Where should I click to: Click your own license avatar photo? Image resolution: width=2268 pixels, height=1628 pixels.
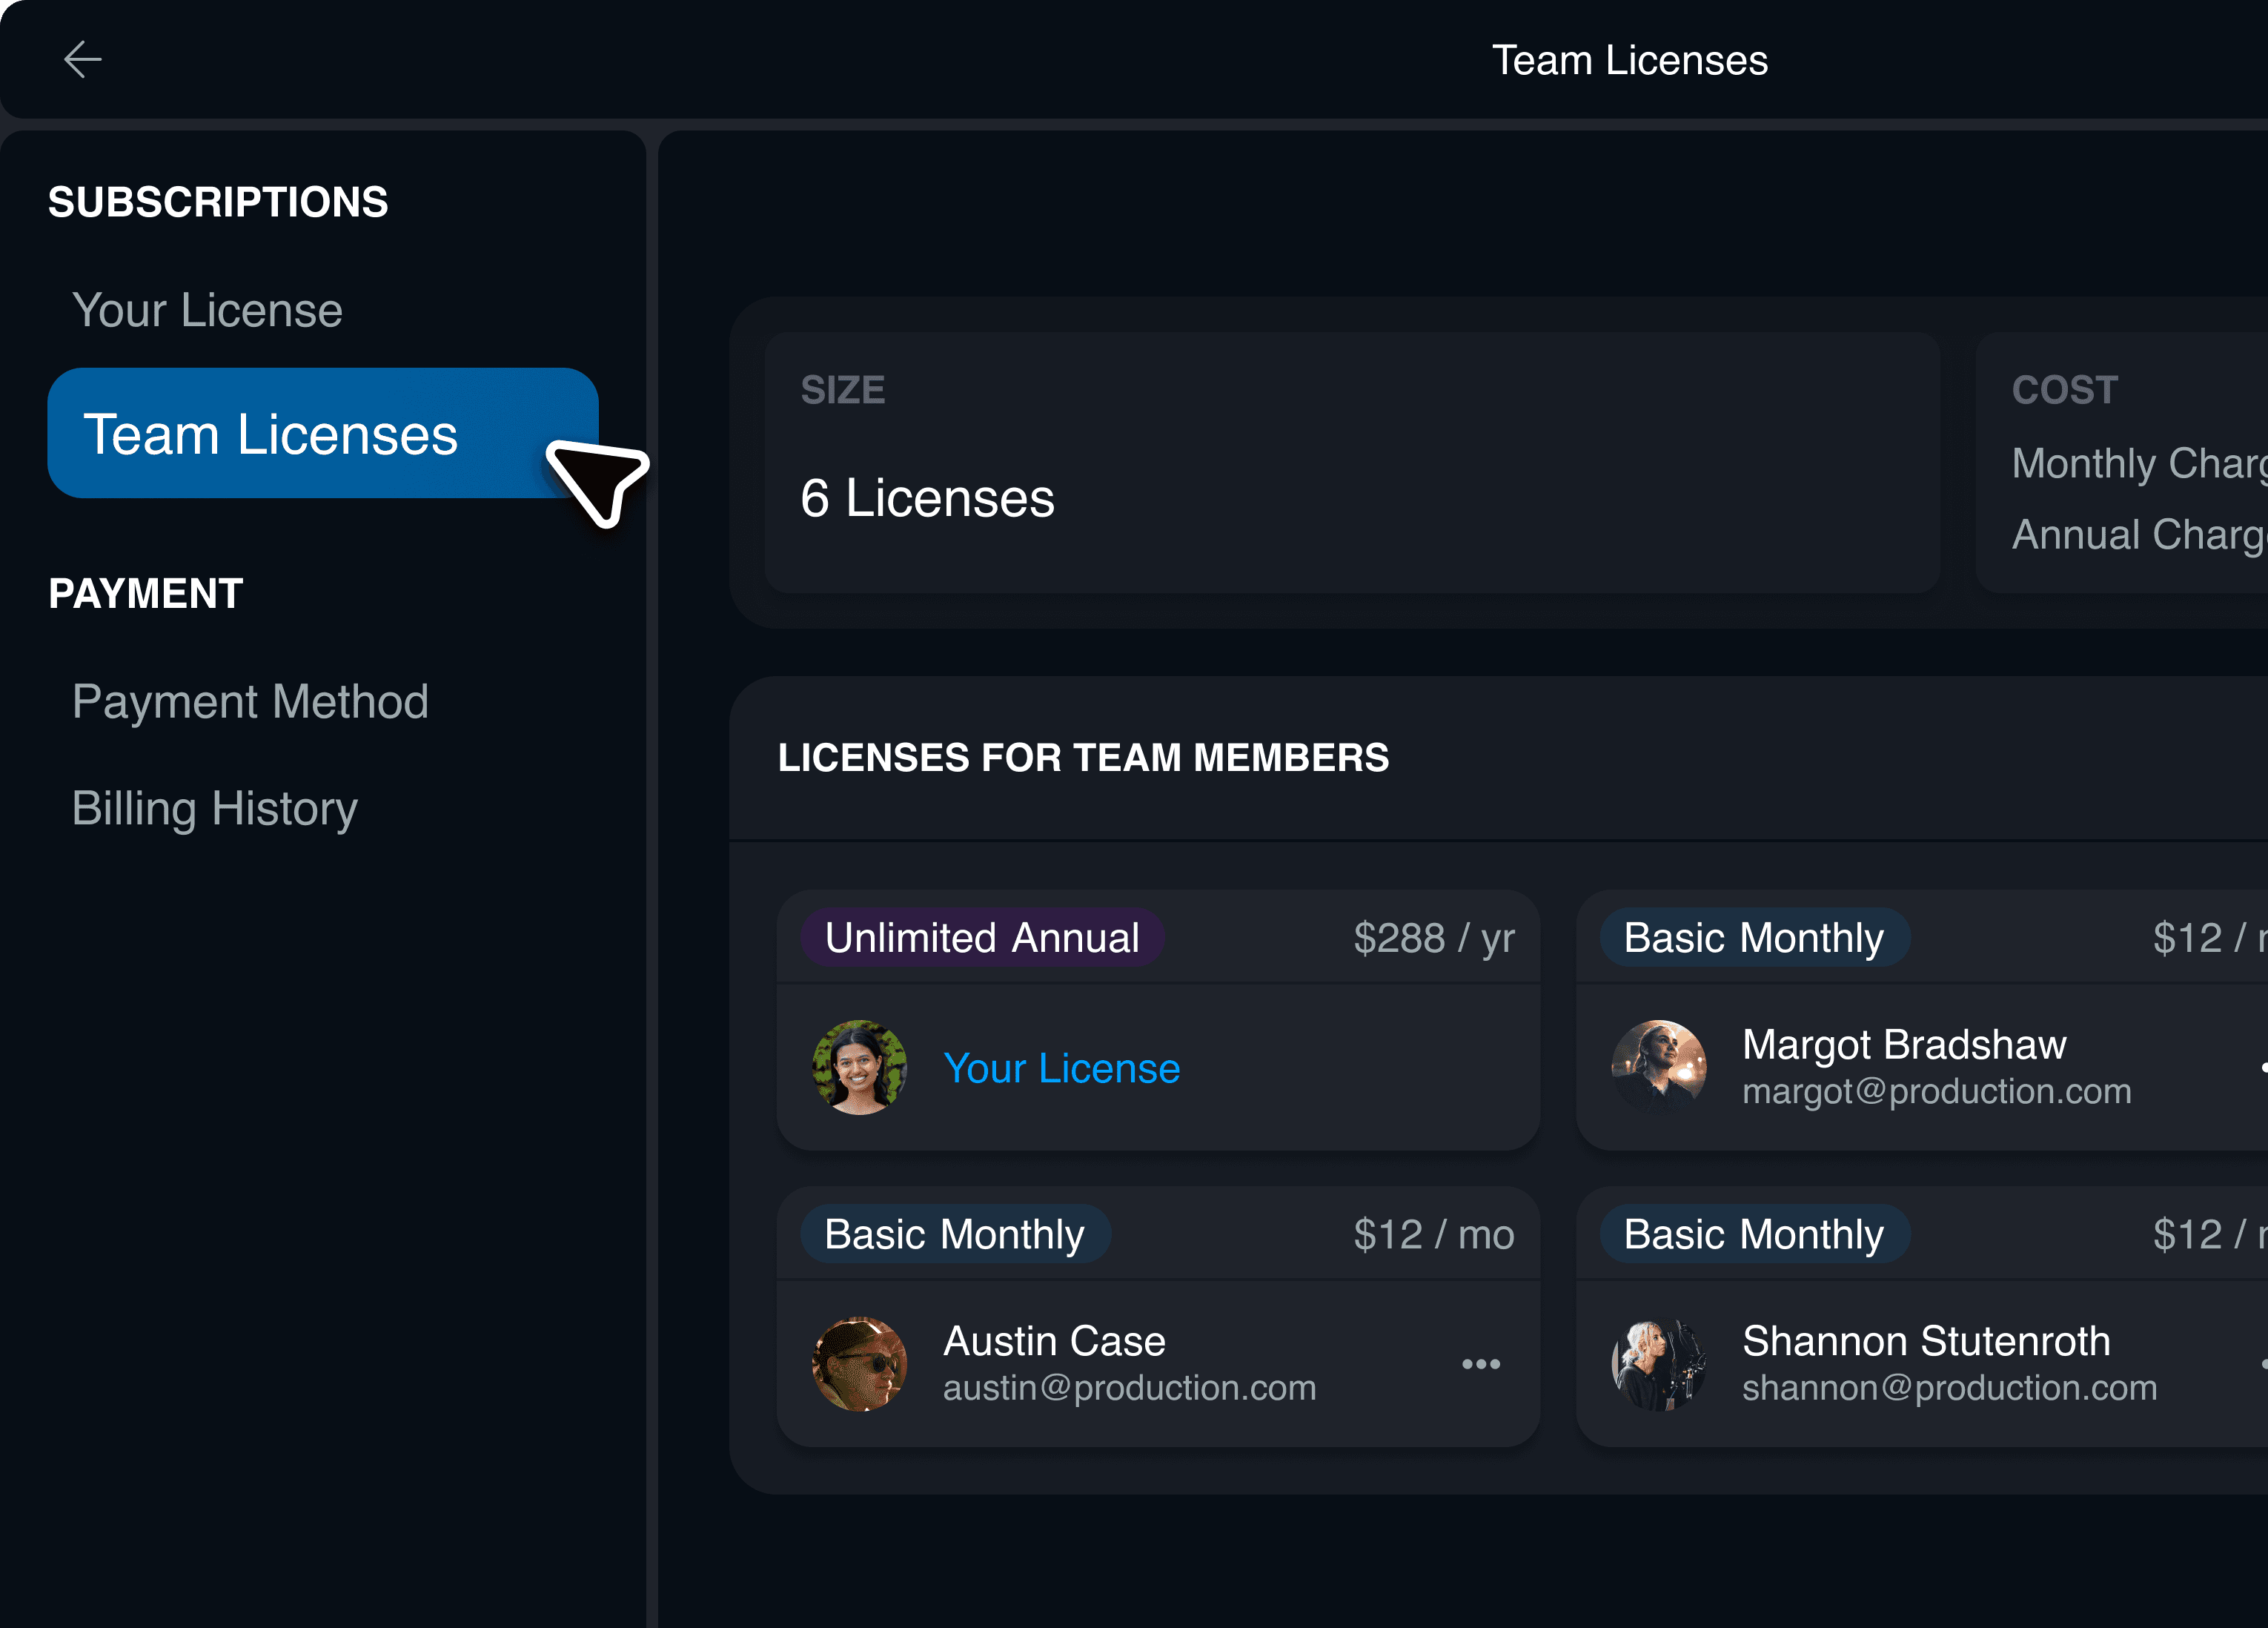859,1067
